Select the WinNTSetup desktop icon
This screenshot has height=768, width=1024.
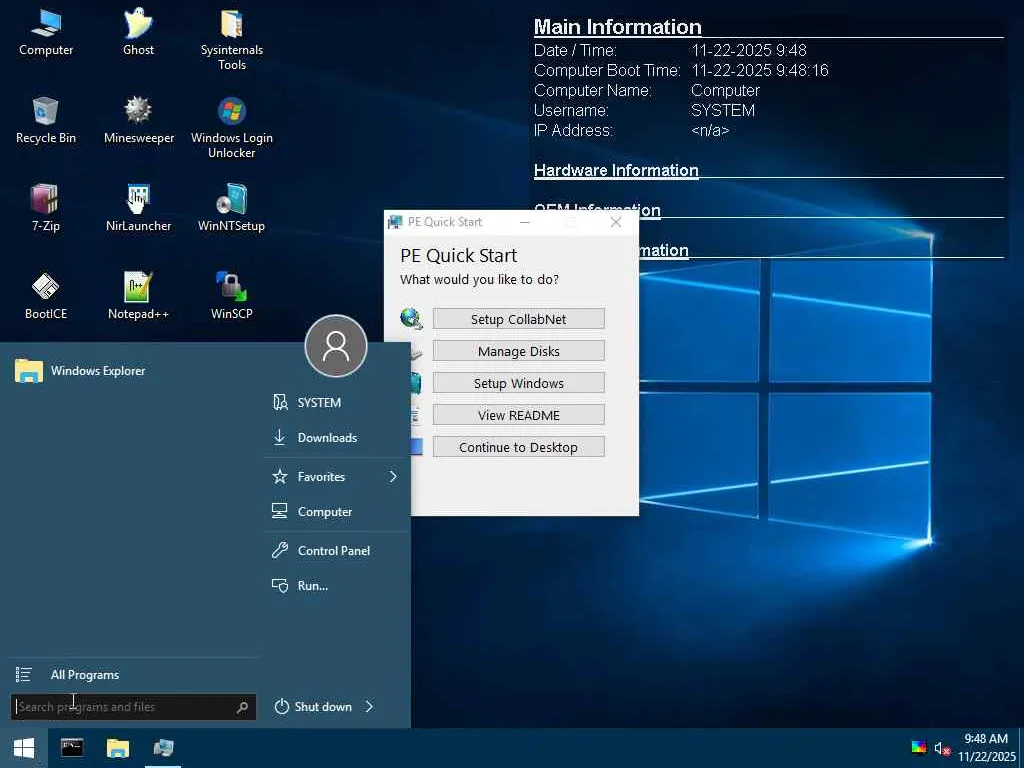click(x=232, y=208)
